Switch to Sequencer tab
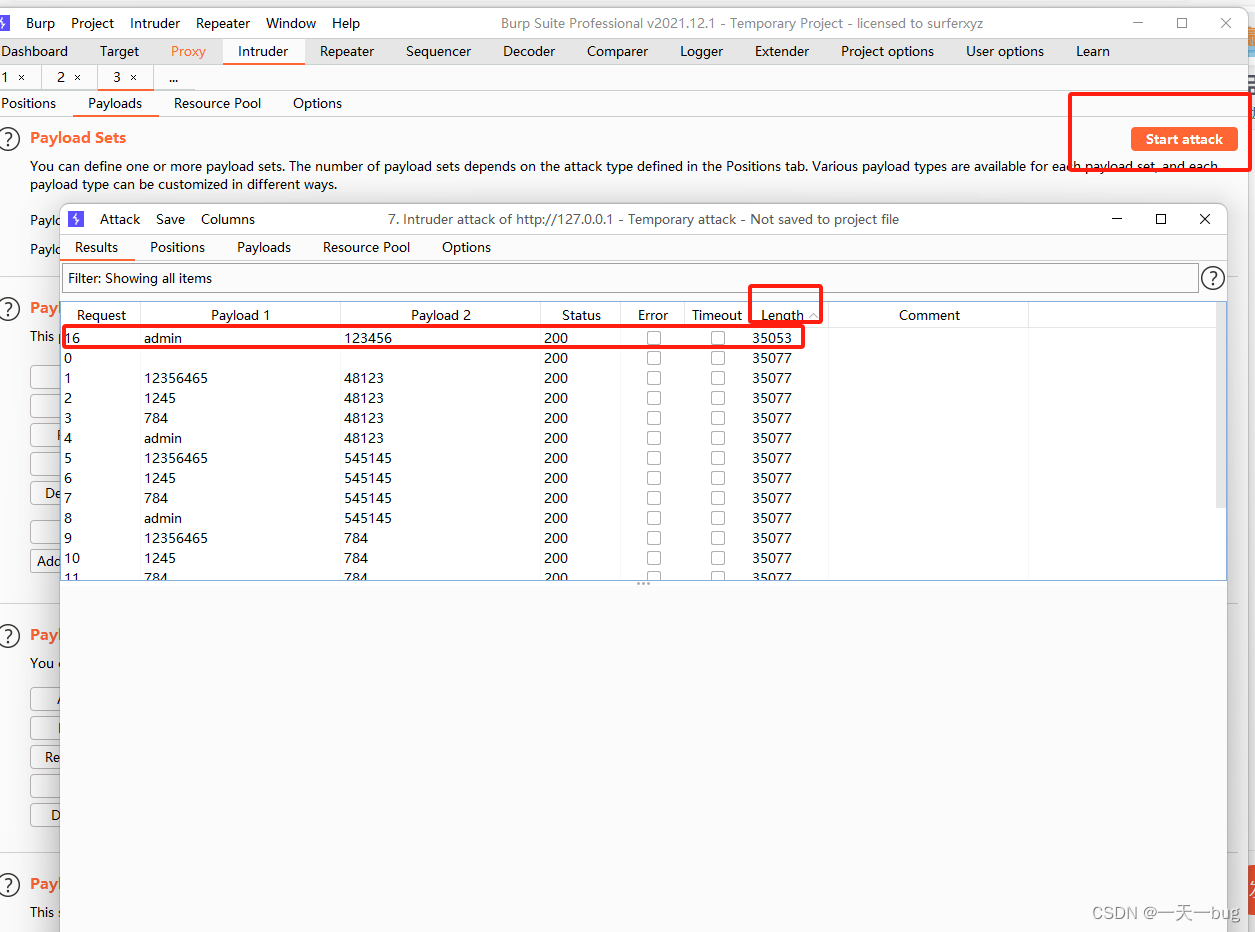The height and width of the screenshot is (932, 1255). 438,51
